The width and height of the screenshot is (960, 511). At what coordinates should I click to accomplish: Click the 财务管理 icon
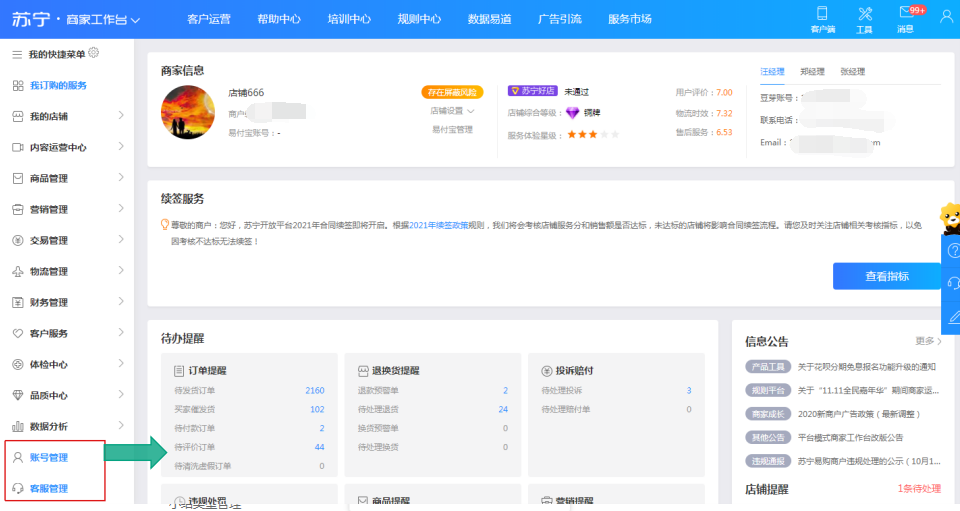click(18, 302)
